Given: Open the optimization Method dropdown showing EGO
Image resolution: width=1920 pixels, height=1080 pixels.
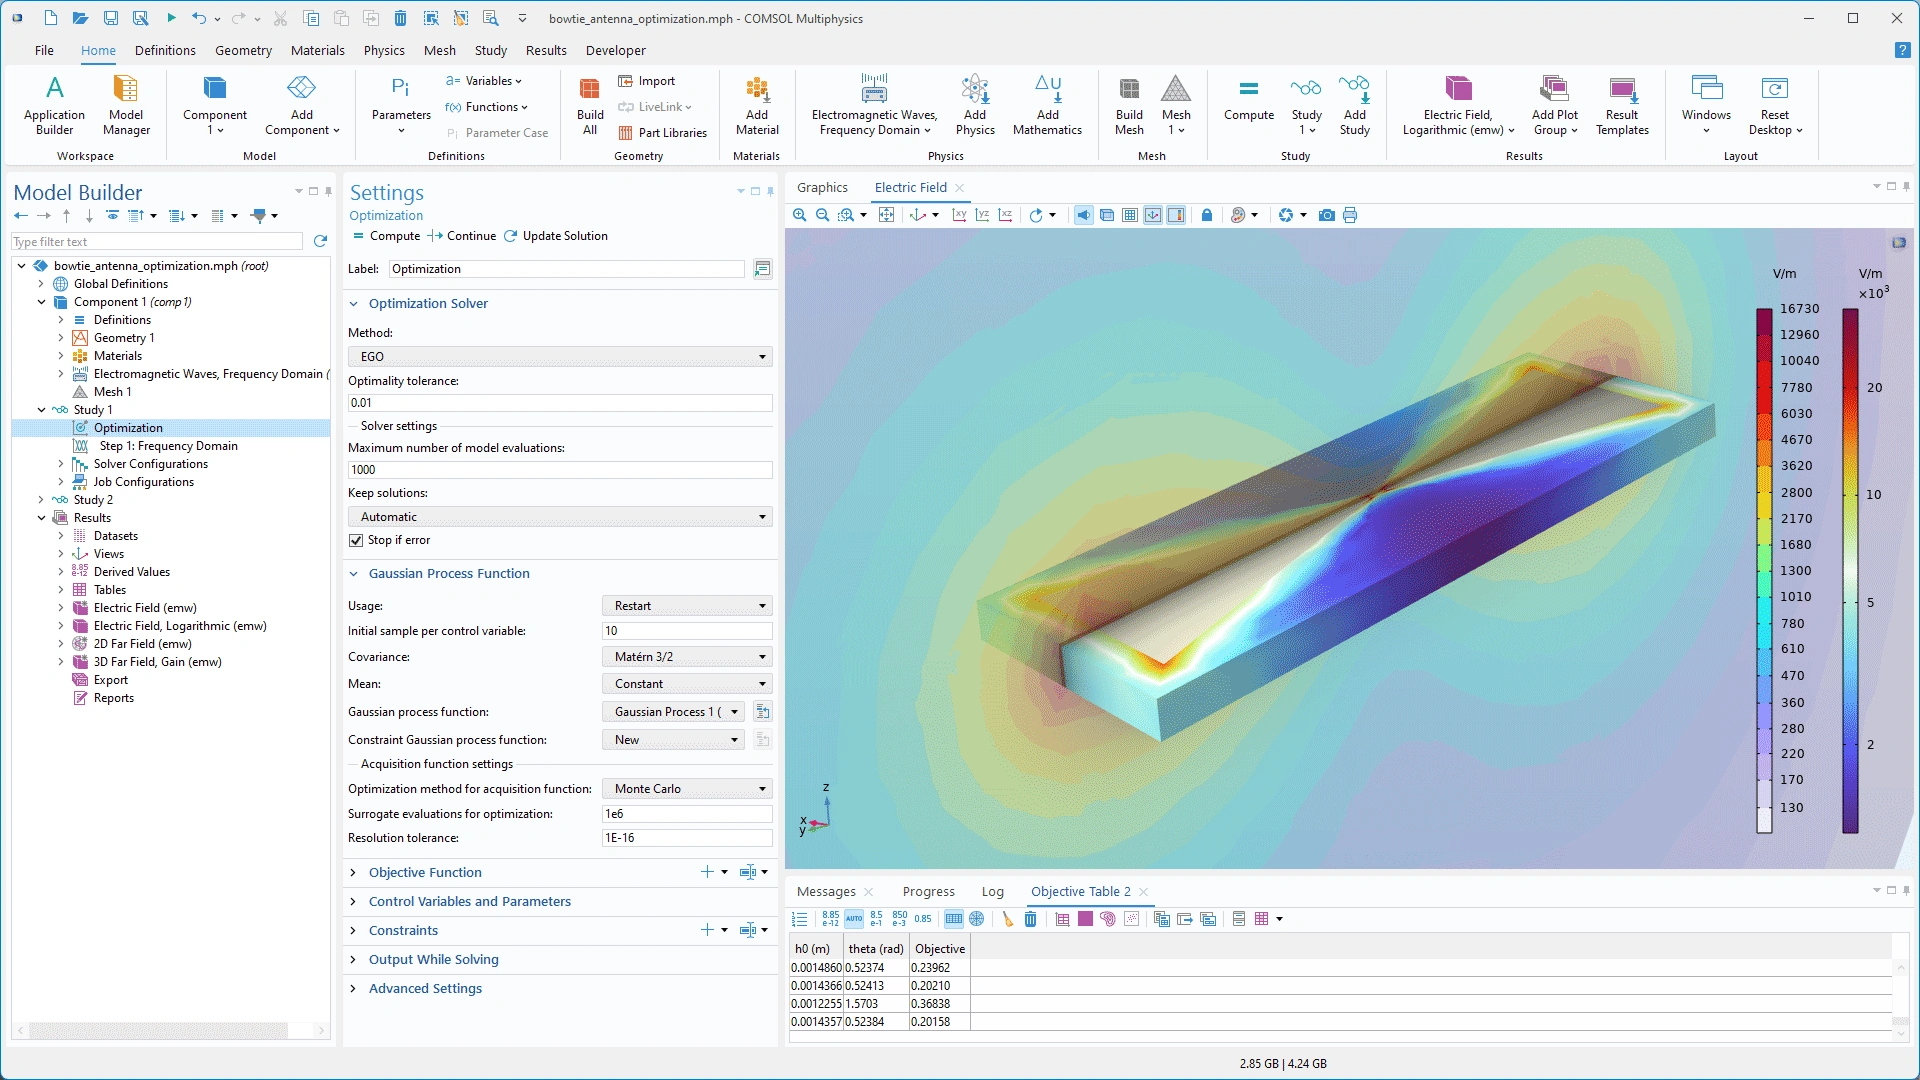Looking at the screenshot, I should tap(560, 357).
